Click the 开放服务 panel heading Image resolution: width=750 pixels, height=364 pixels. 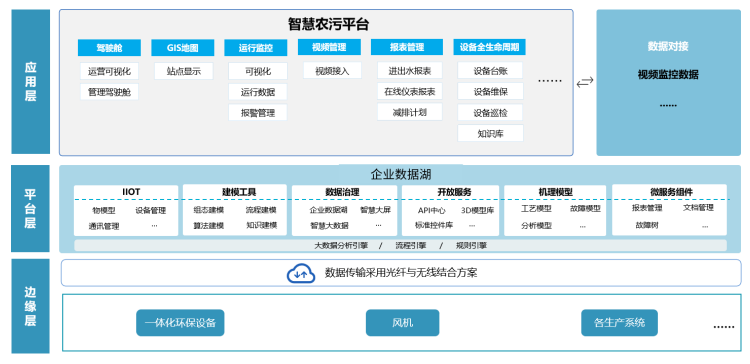454,192
